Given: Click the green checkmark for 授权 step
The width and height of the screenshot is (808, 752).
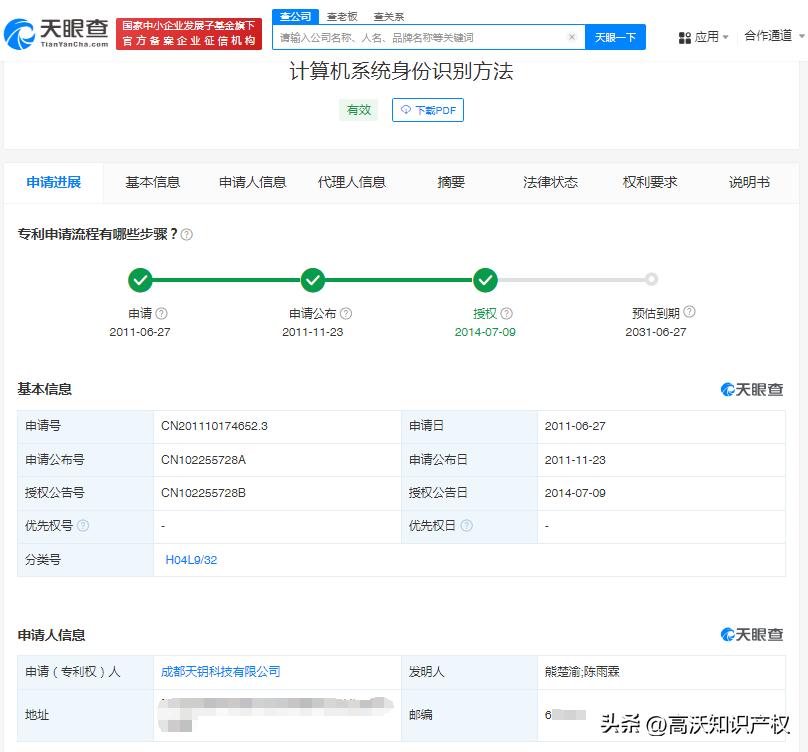Looking at the screenshot, I should click(x=486, y=281).
